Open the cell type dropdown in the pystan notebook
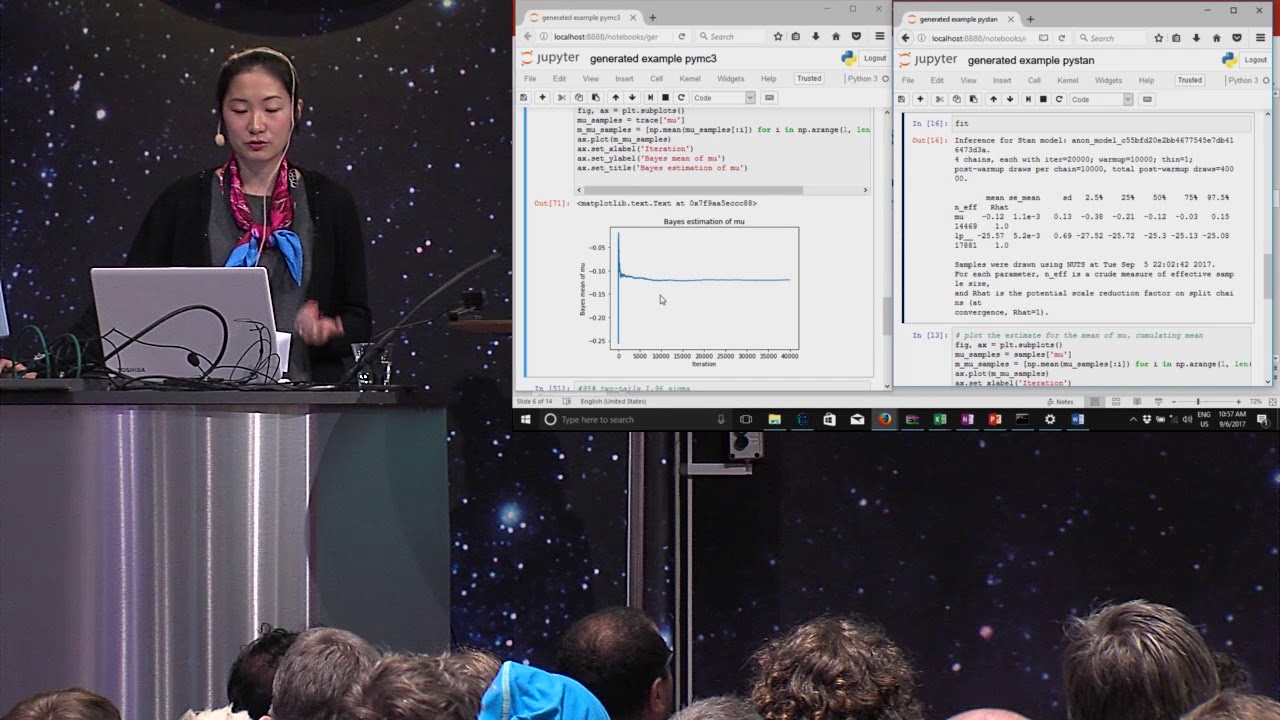The height and width of the screenshot is (720, 1280). point(1101,99)
